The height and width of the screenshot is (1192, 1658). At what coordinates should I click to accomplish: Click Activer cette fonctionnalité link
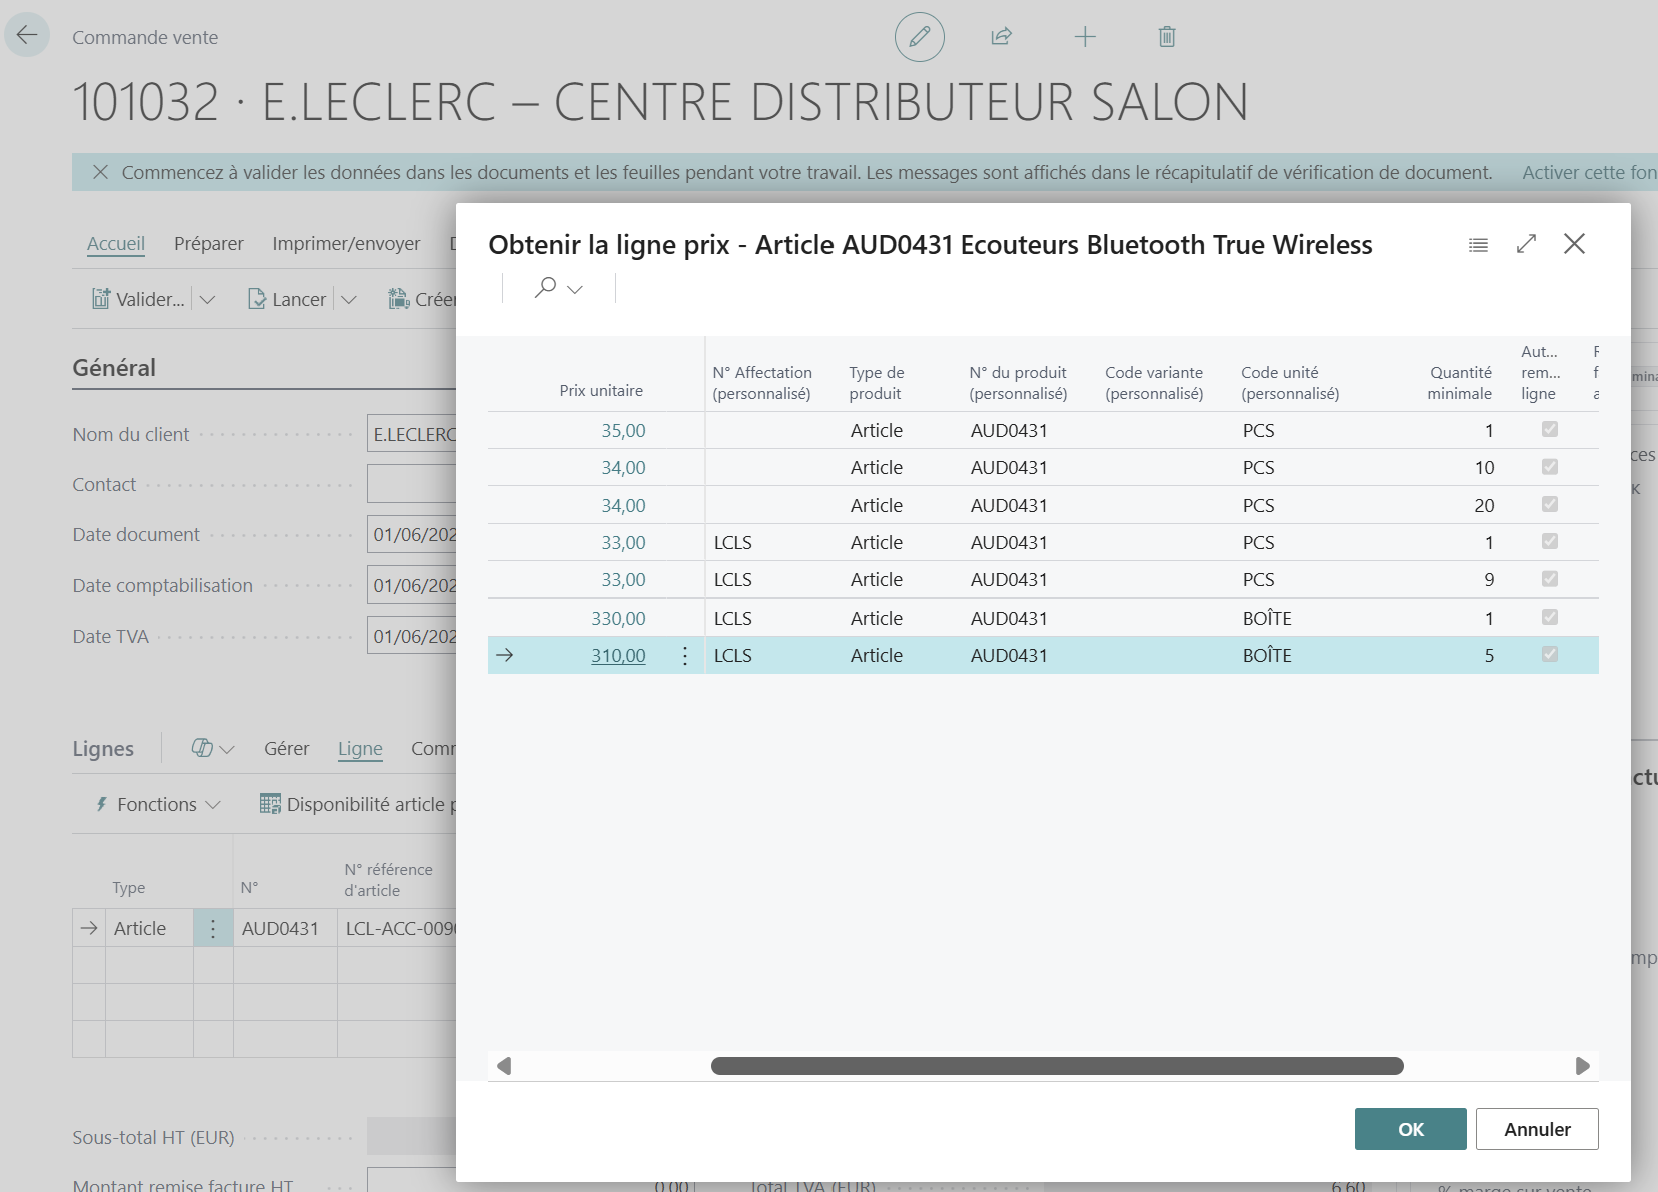tap(1589, 172)
